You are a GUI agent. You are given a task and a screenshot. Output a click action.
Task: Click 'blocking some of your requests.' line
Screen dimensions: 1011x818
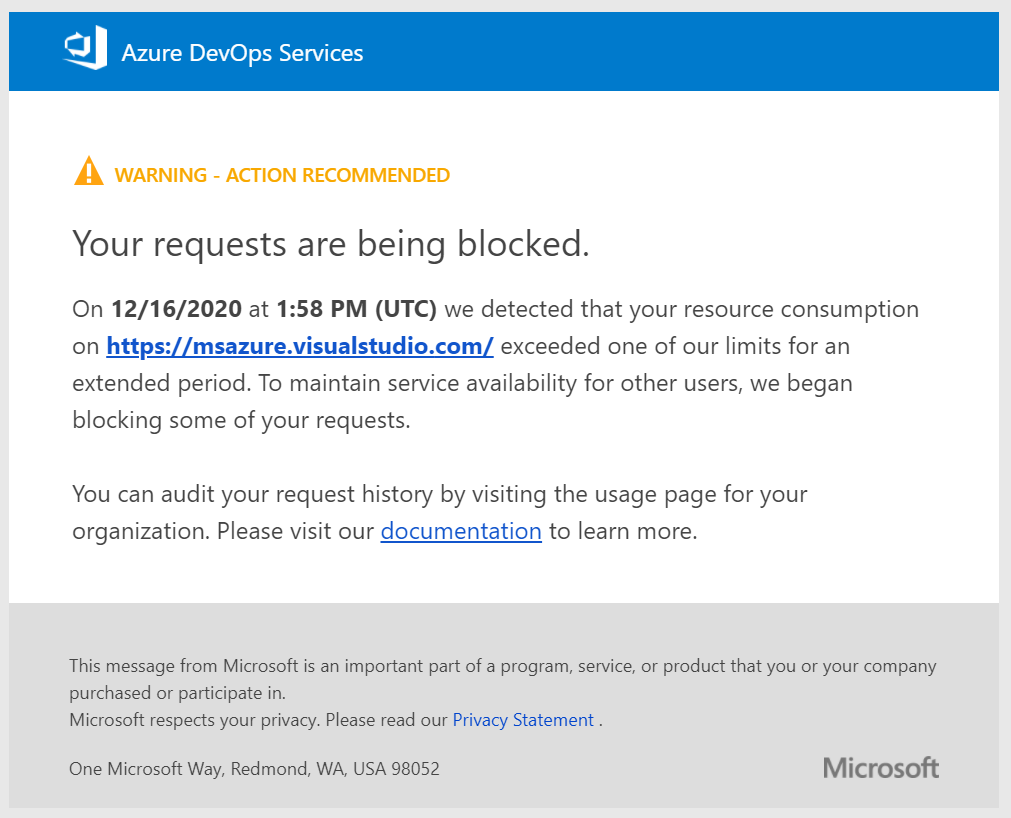coord(241,420)
